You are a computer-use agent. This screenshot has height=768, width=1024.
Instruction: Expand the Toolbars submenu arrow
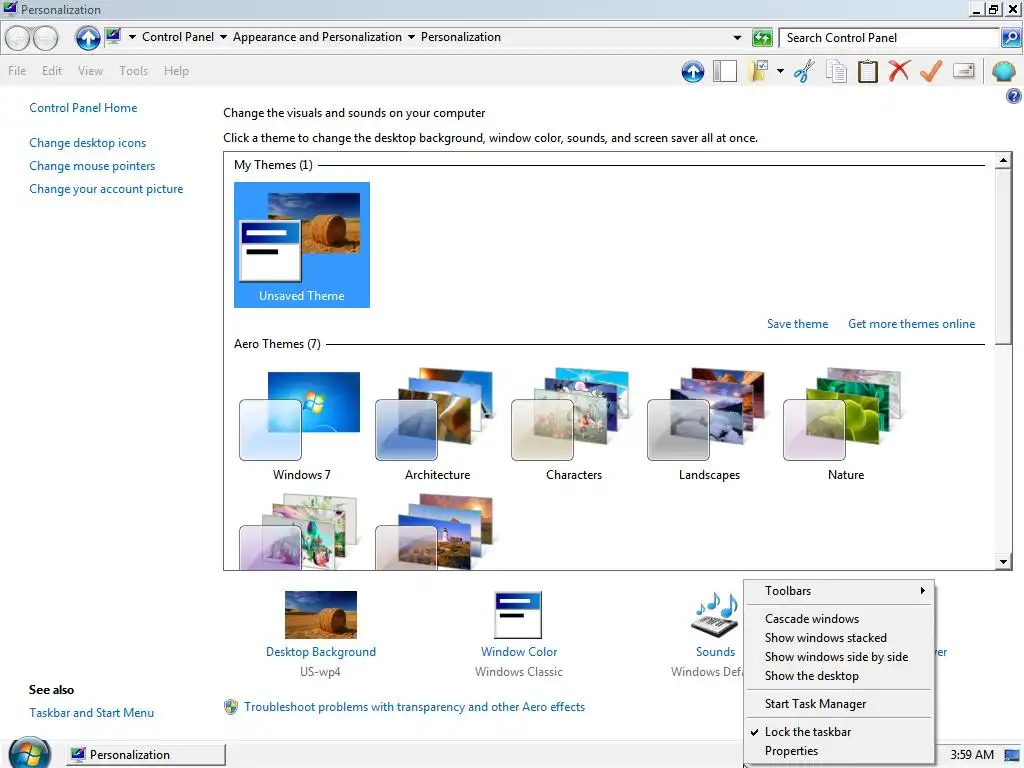(x=922, y=590)
